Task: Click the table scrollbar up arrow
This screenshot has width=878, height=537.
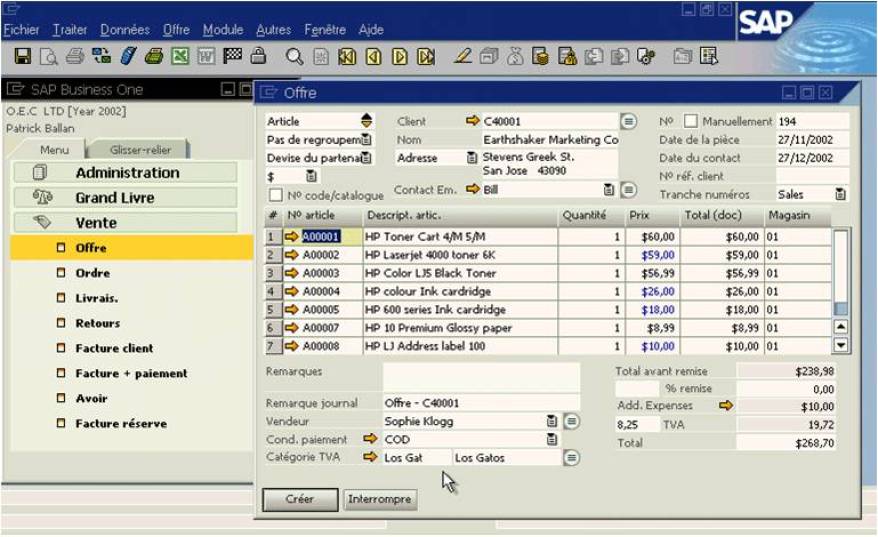Action: [x=840, y=326]
